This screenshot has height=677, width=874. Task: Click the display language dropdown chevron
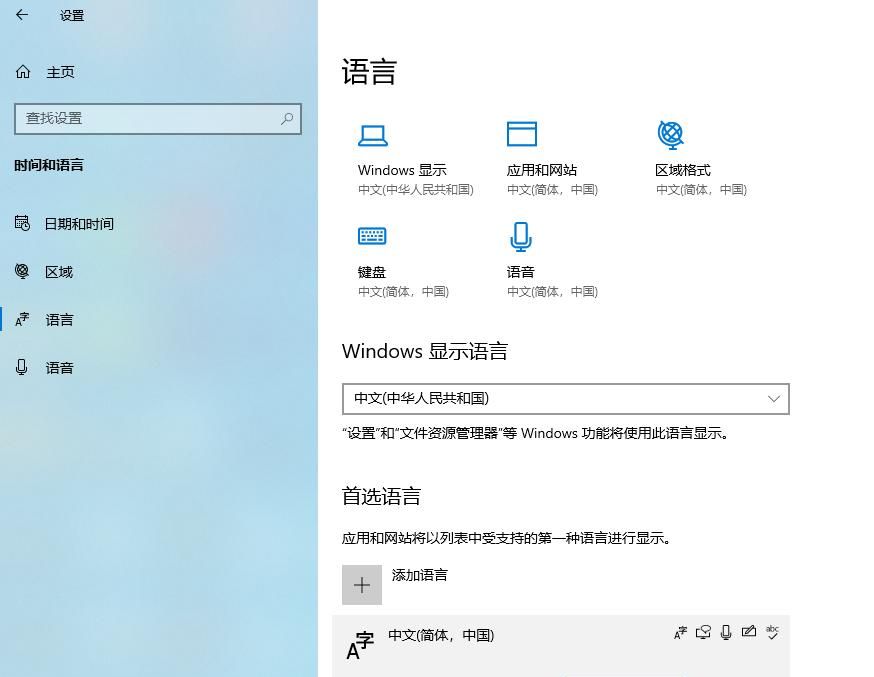(x=774, y=399)
